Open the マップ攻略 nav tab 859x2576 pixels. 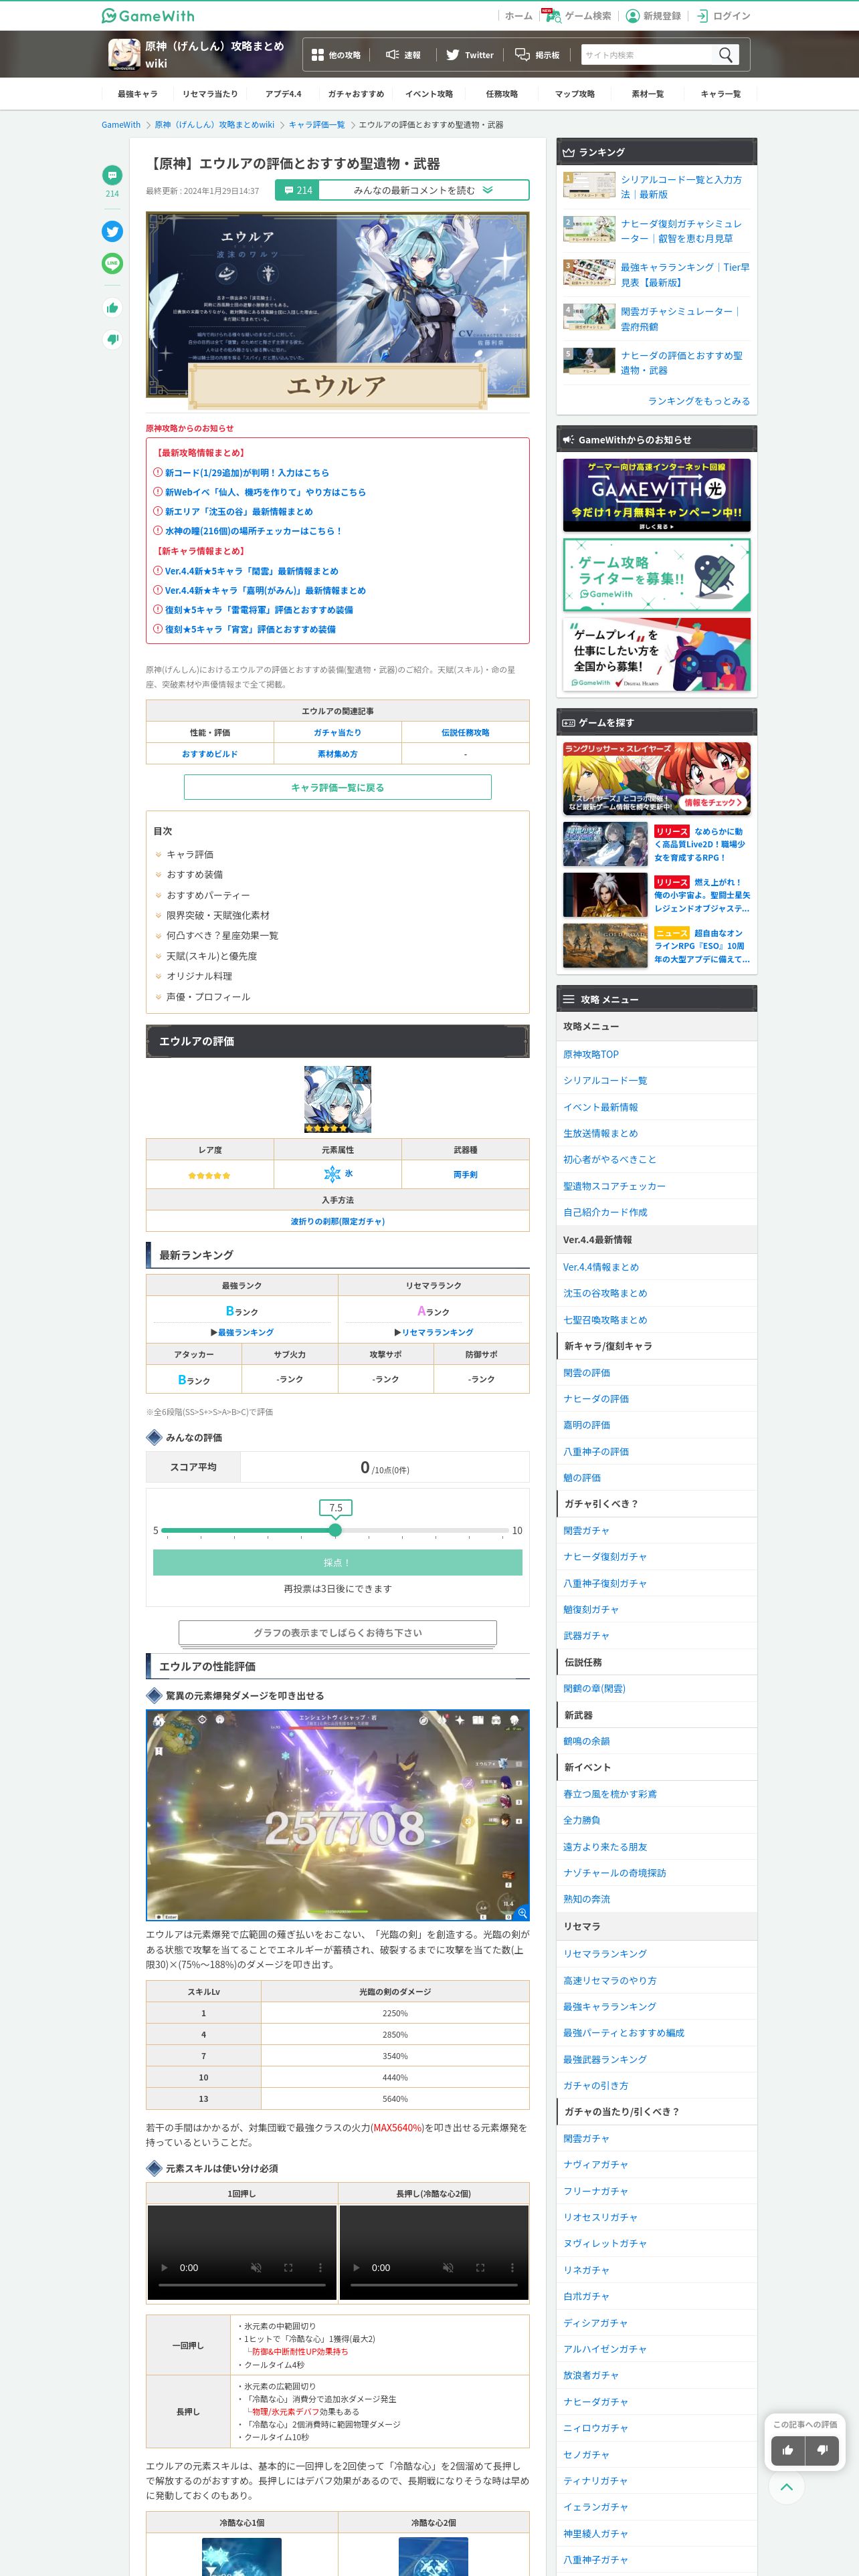click(x=575, y=94)
